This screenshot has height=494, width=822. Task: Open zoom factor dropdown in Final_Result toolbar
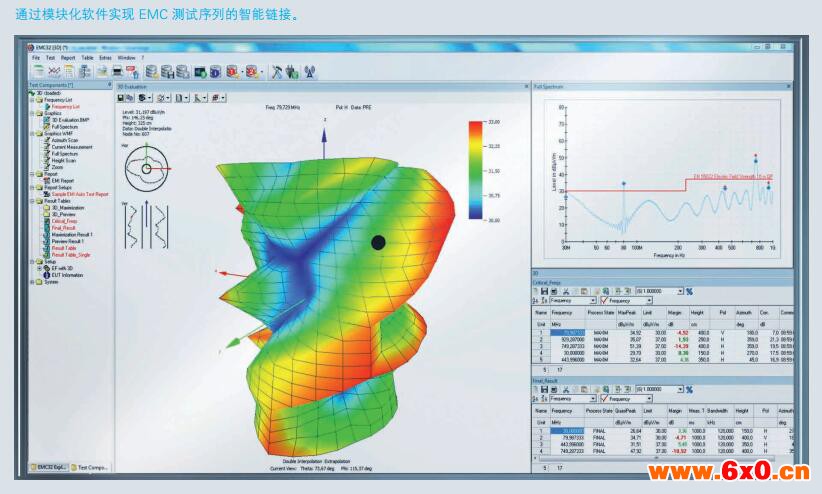point(680,390)
